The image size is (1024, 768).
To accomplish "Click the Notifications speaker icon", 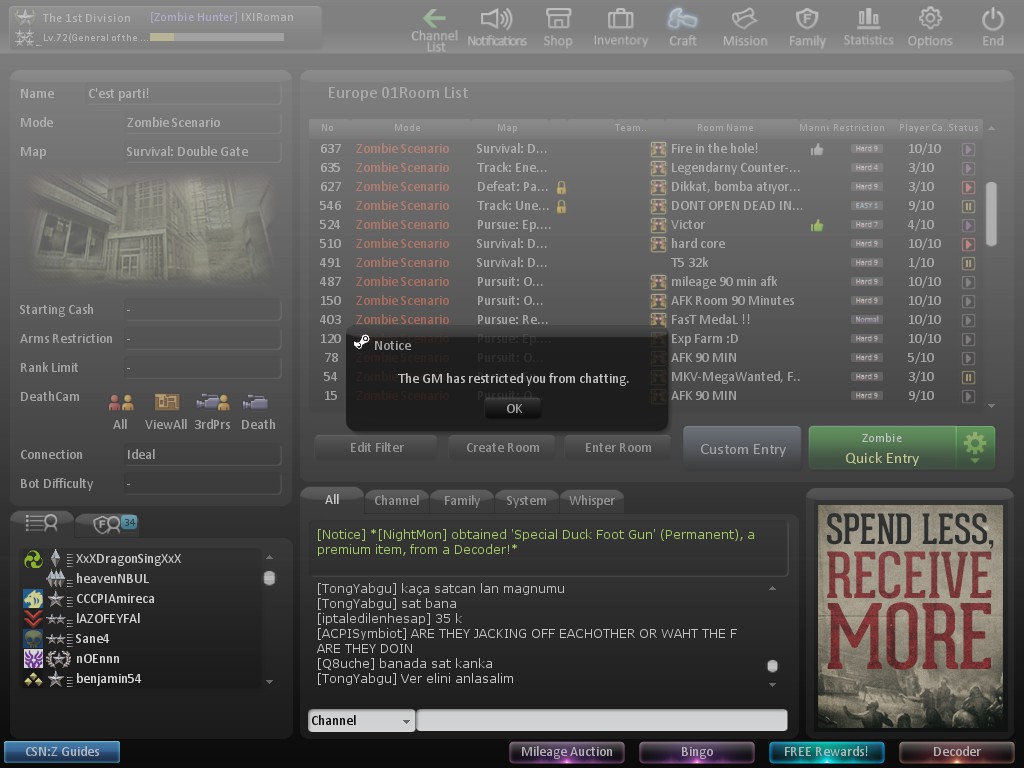I will [496, 27].
